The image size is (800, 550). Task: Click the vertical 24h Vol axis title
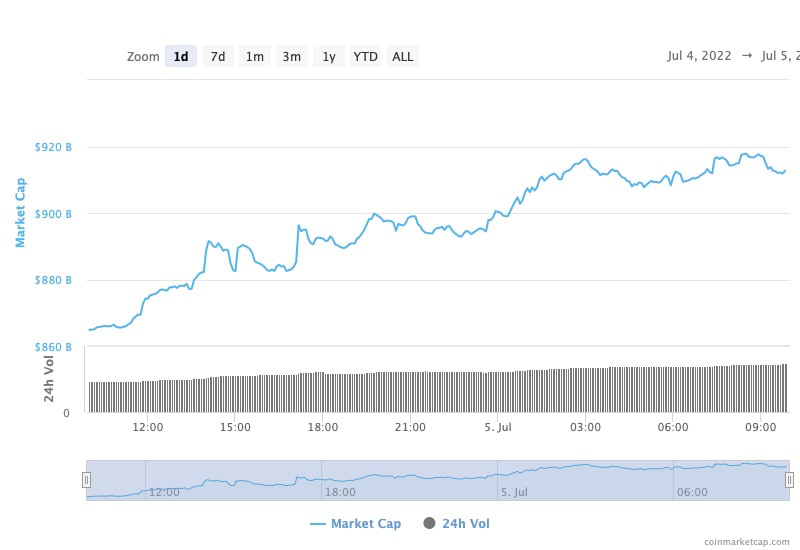click(49, 378)
